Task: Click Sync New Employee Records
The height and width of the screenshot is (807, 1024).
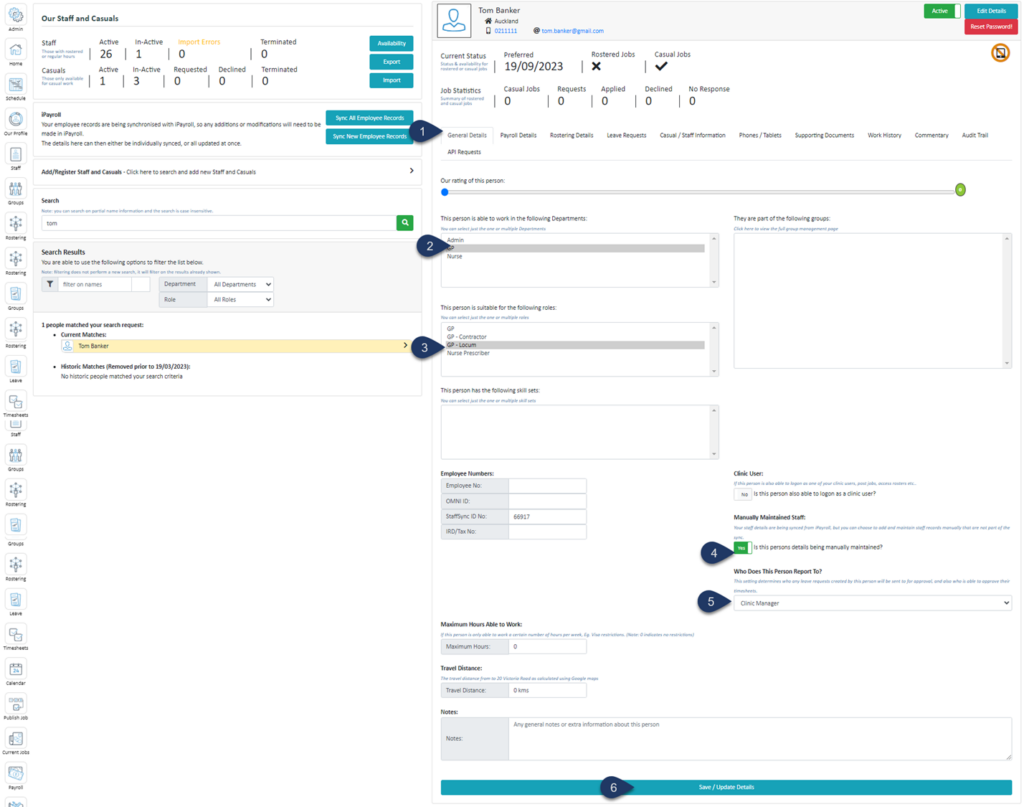Action: [x=370, y=136]
